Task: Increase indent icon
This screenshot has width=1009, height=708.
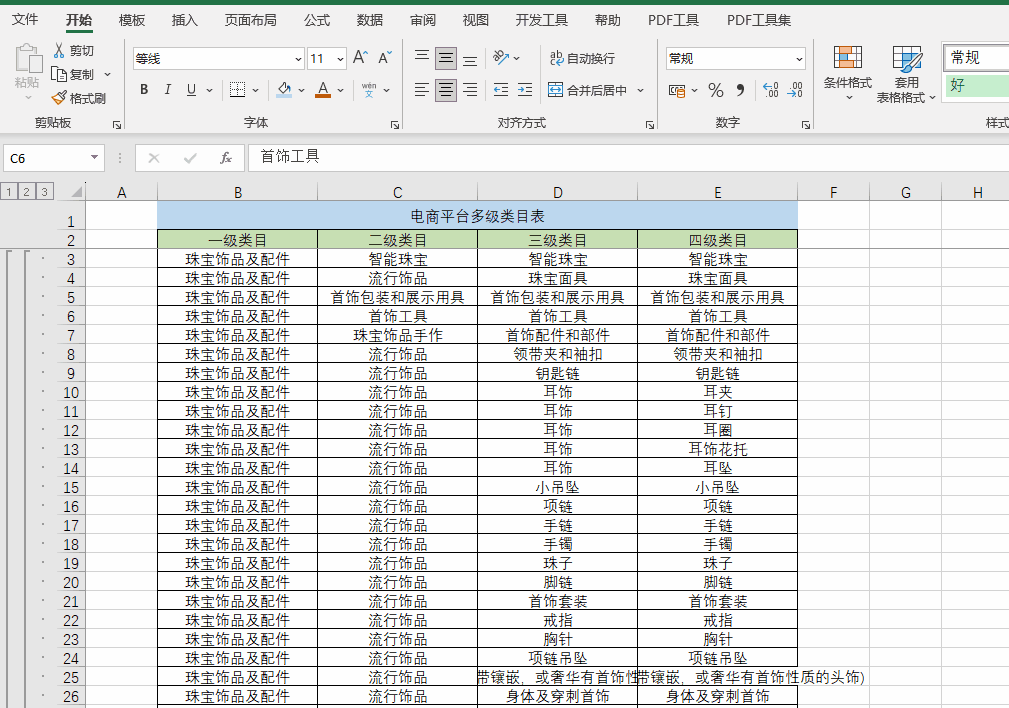Action: point(525,89)
